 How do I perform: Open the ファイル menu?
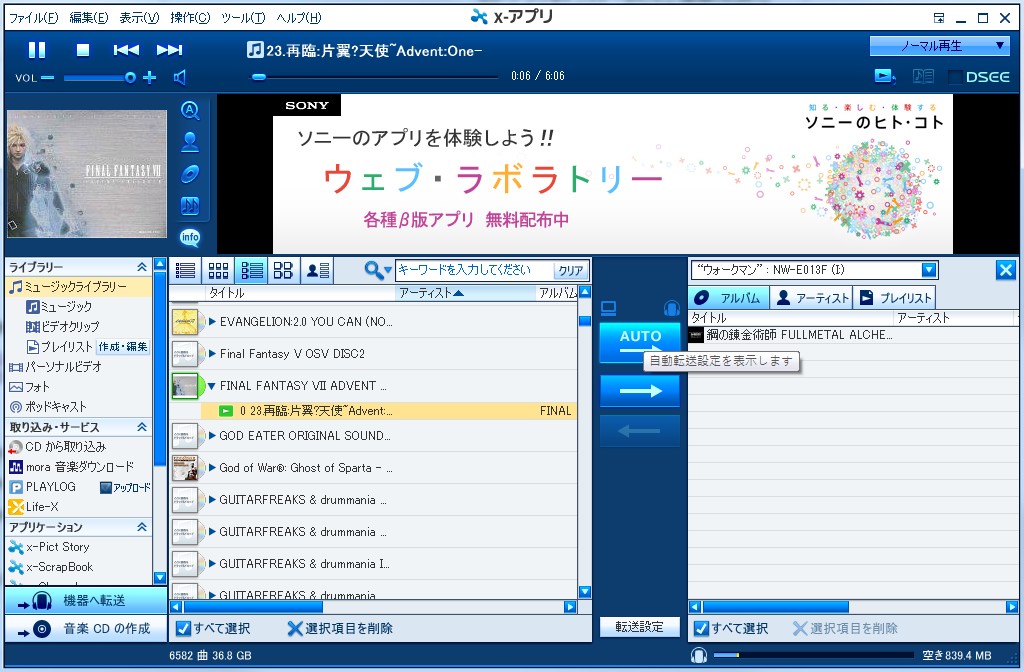coord(33,18)
